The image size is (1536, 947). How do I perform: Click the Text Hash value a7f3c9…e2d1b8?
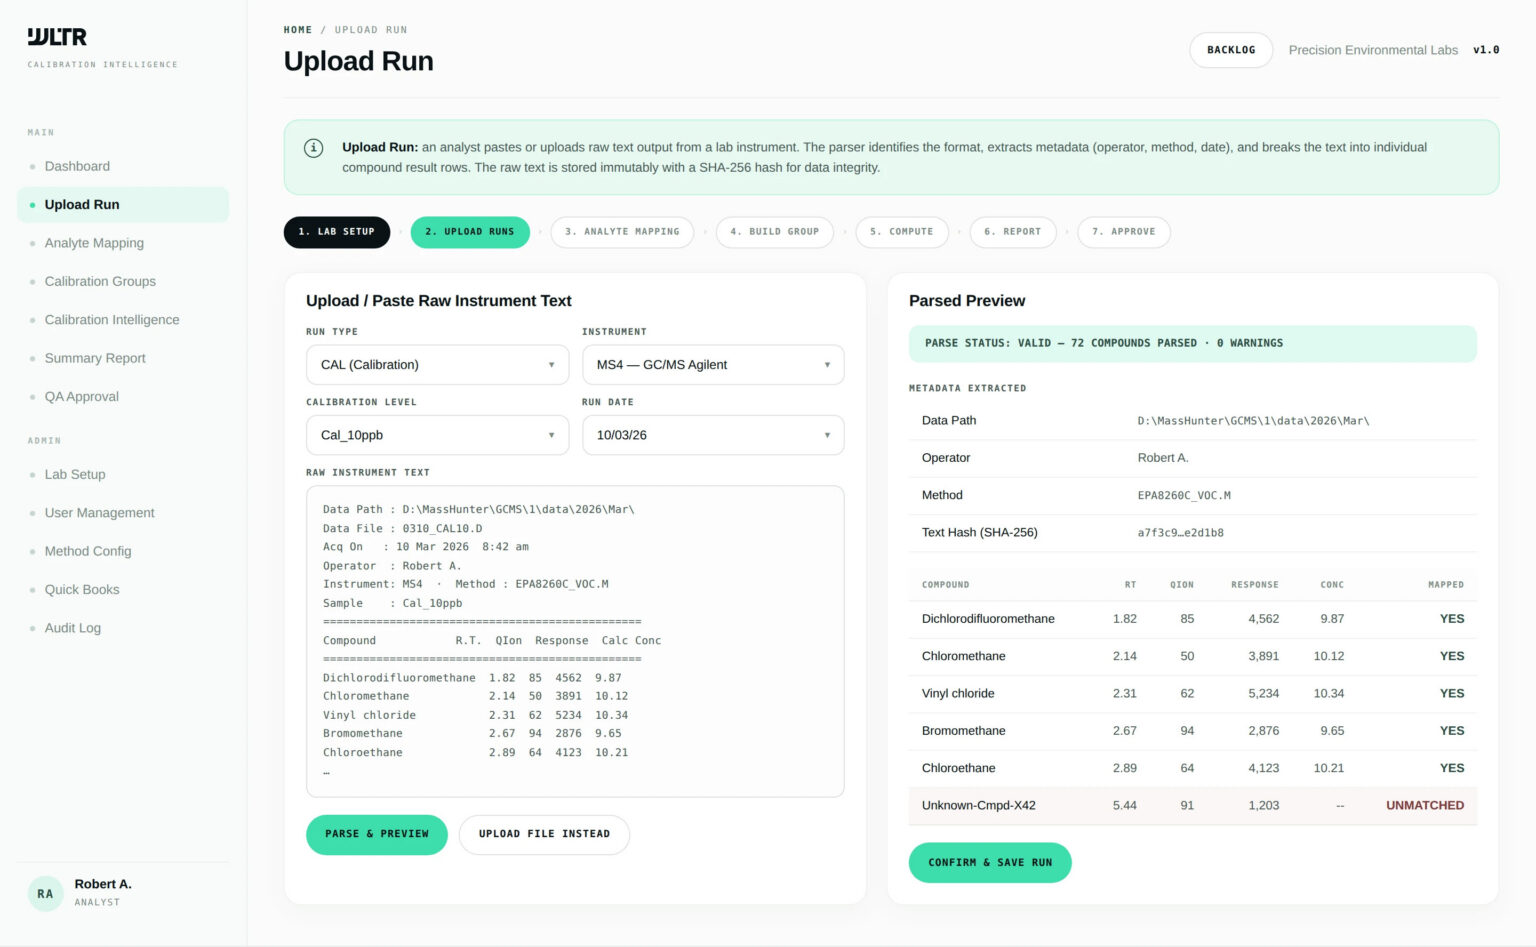pyautogui.click(x=1181, y=533)
